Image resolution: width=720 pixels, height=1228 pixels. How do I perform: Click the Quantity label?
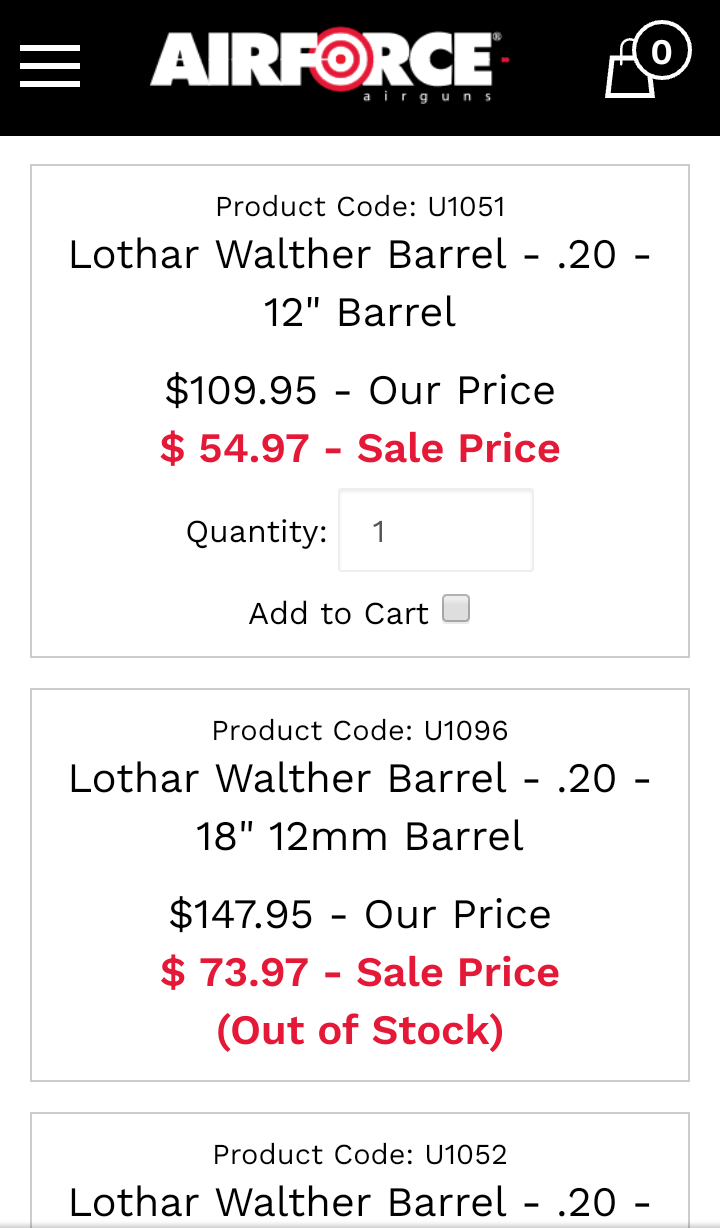click(x=257, y=532)
